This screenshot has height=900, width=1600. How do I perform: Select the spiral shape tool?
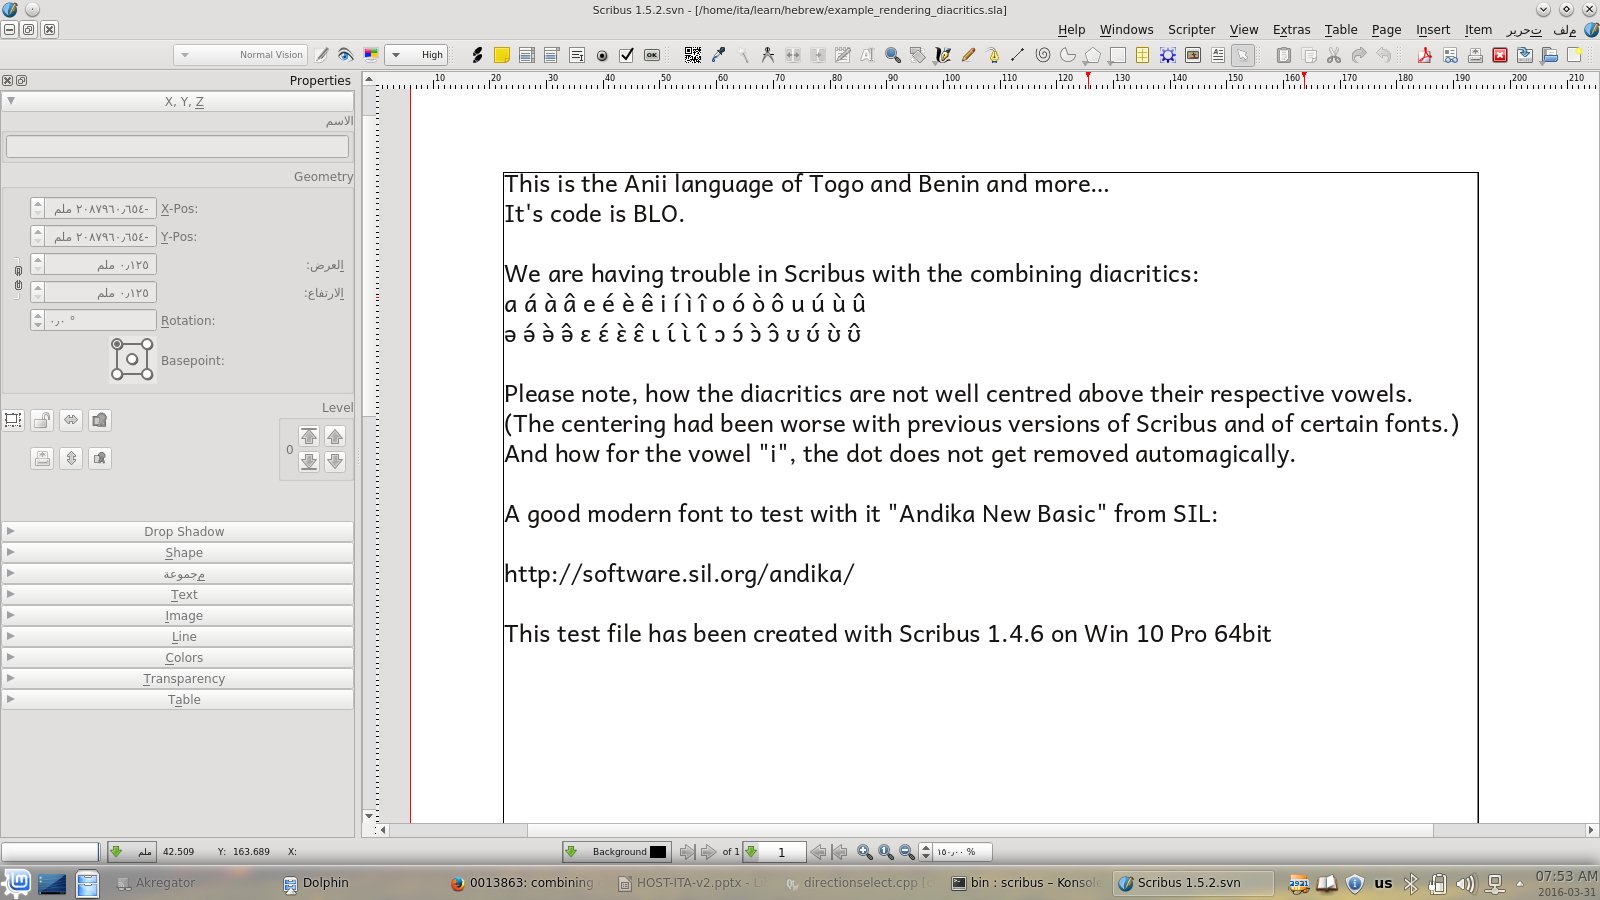click(1043, 55)
